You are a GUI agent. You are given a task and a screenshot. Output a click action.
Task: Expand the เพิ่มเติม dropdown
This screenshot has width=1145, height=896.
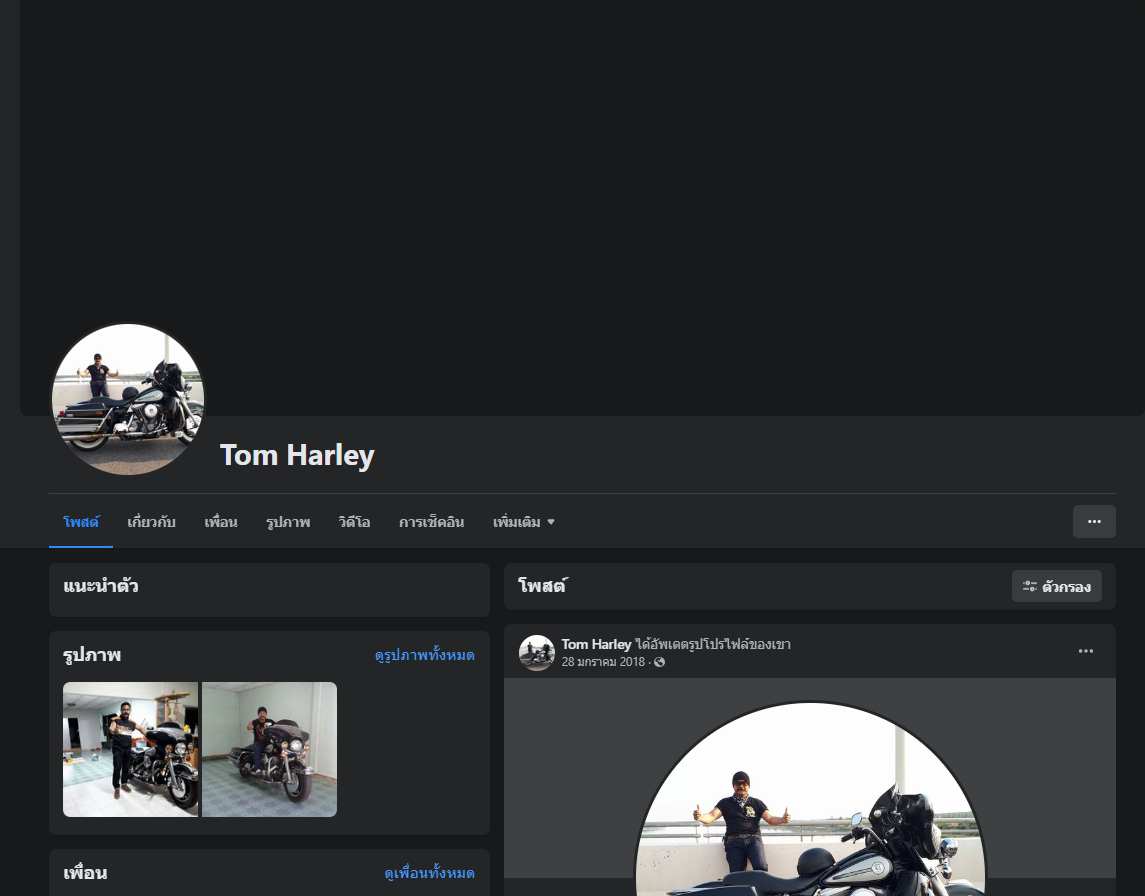coord(524,522)
